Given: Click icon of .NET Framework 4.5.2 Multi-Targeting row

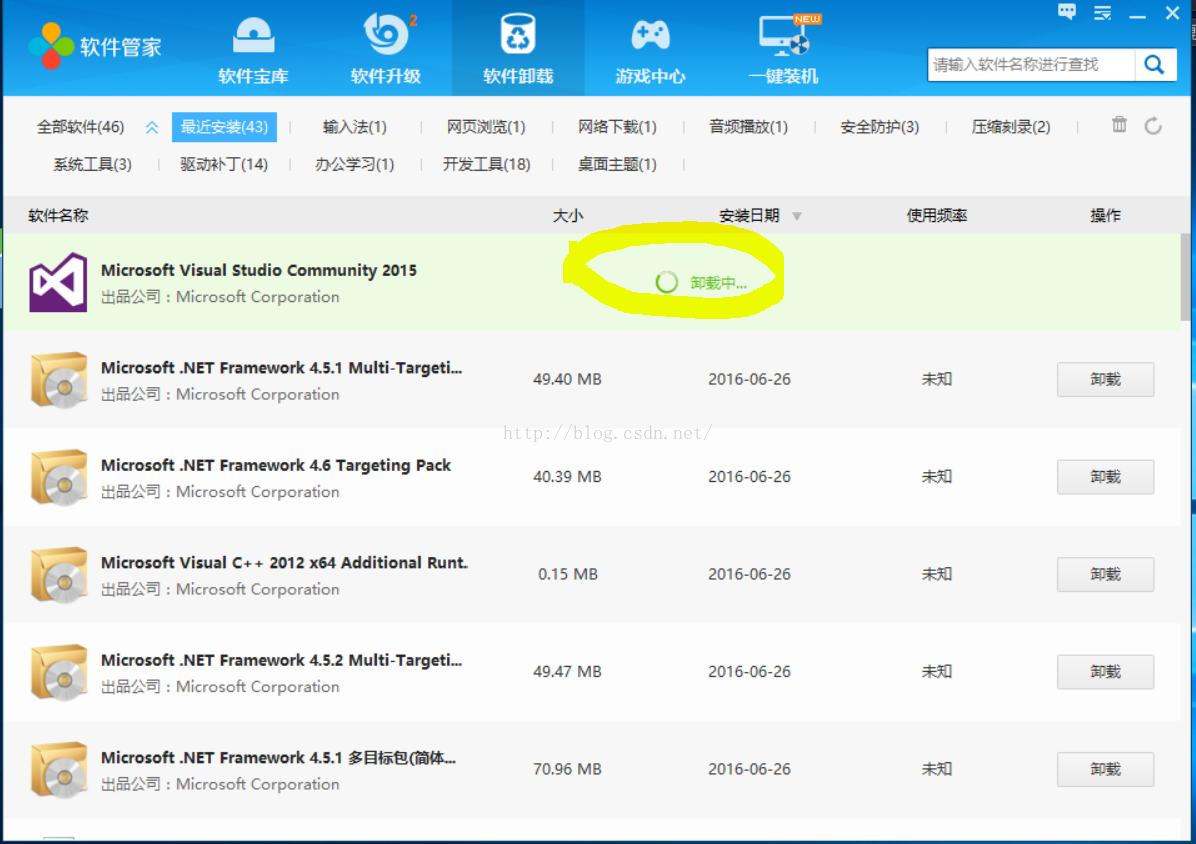Looking at the screenshot, I should 59,672.
